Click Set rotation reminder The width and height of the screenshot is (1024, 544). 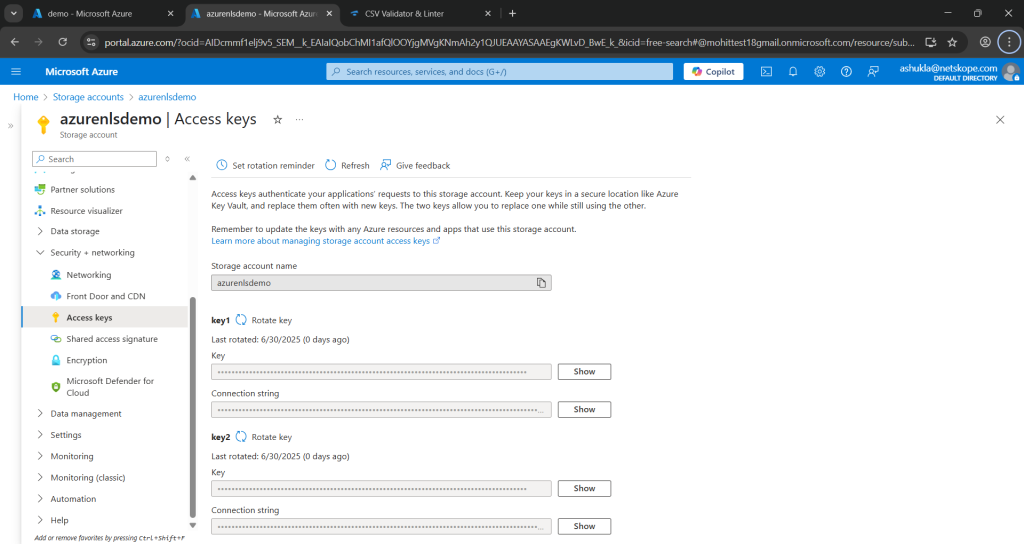pos(265,165)
